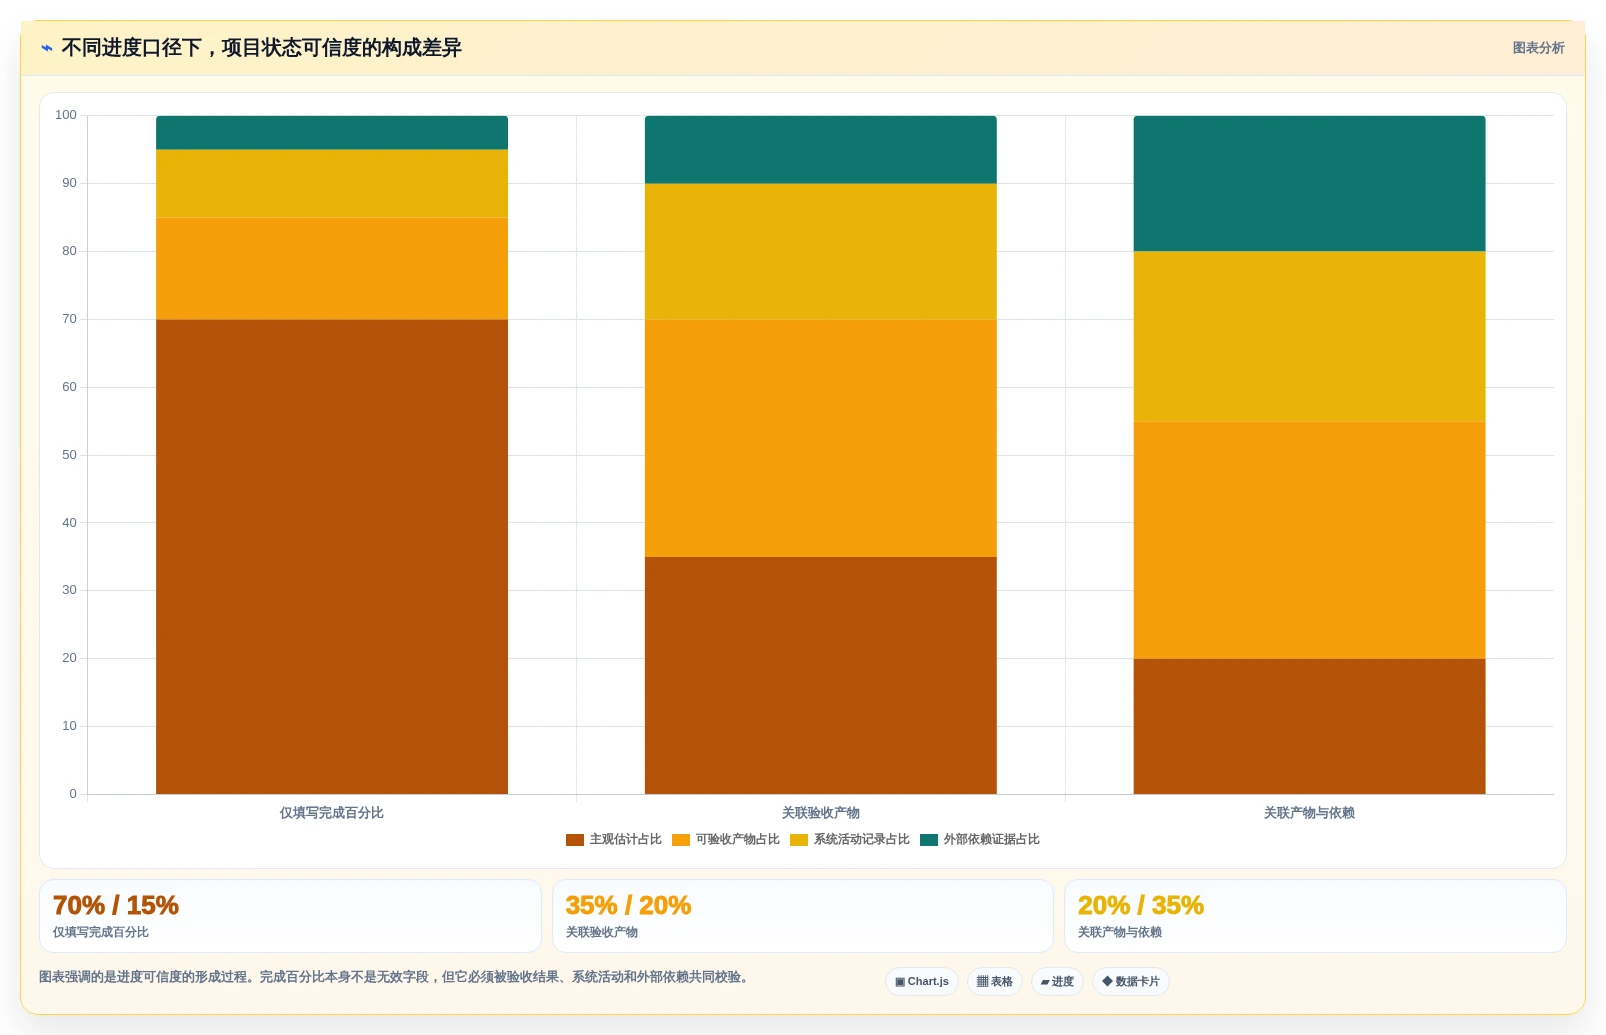Screen dimensions: 1606x1035
Task: Click the blue lightning icon beside the title
Action: 47,48
